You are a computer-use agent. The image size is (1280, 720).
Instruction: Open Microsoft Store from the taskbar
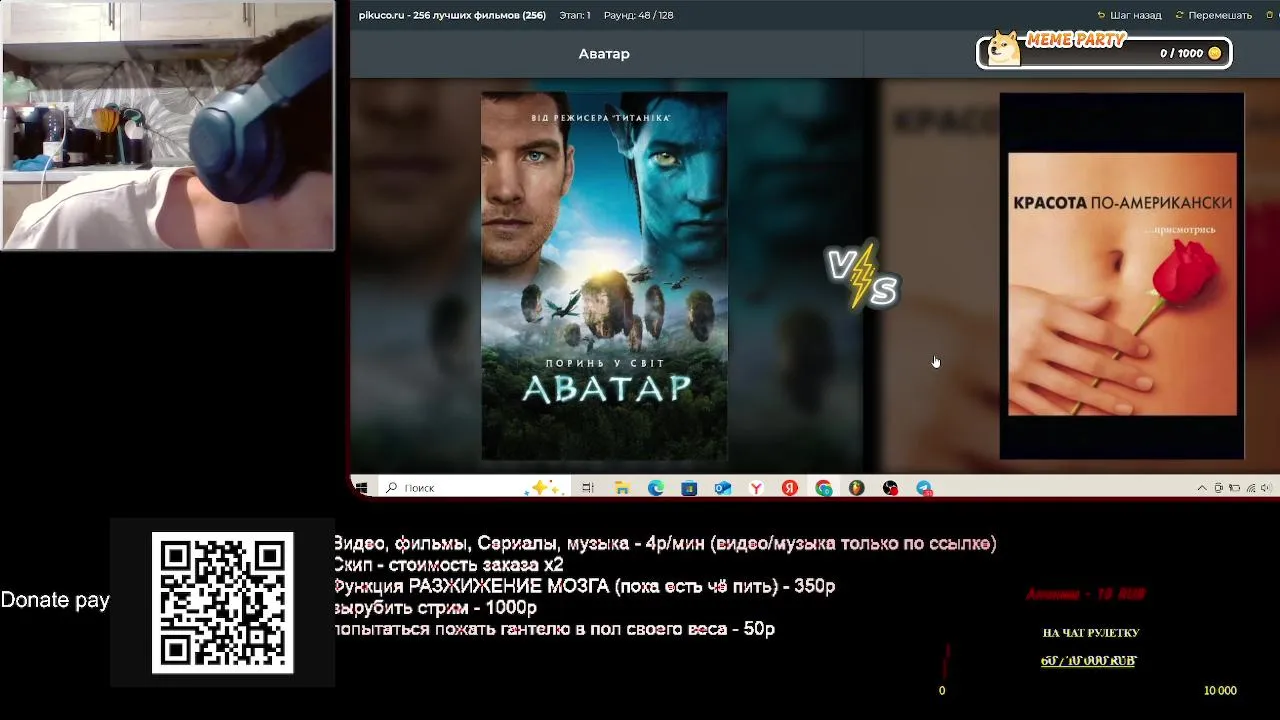coord(689,488)
